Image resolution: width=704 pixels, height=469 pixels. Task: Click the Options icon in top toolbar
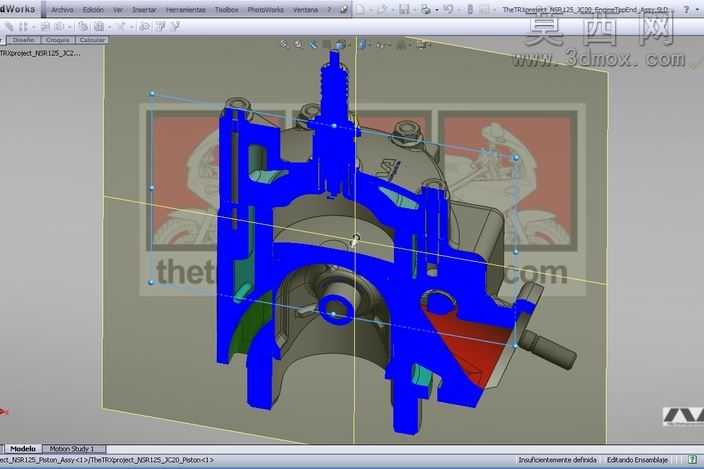(484, 9)
